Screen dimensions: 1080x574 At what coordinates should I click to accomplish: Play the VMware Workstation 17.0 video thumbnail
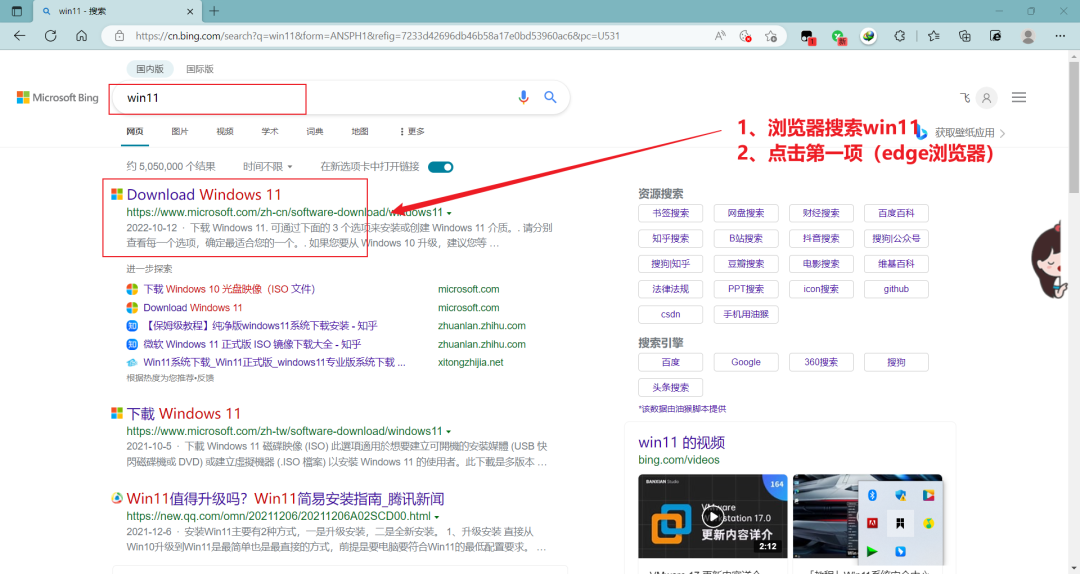pos(713,516)
